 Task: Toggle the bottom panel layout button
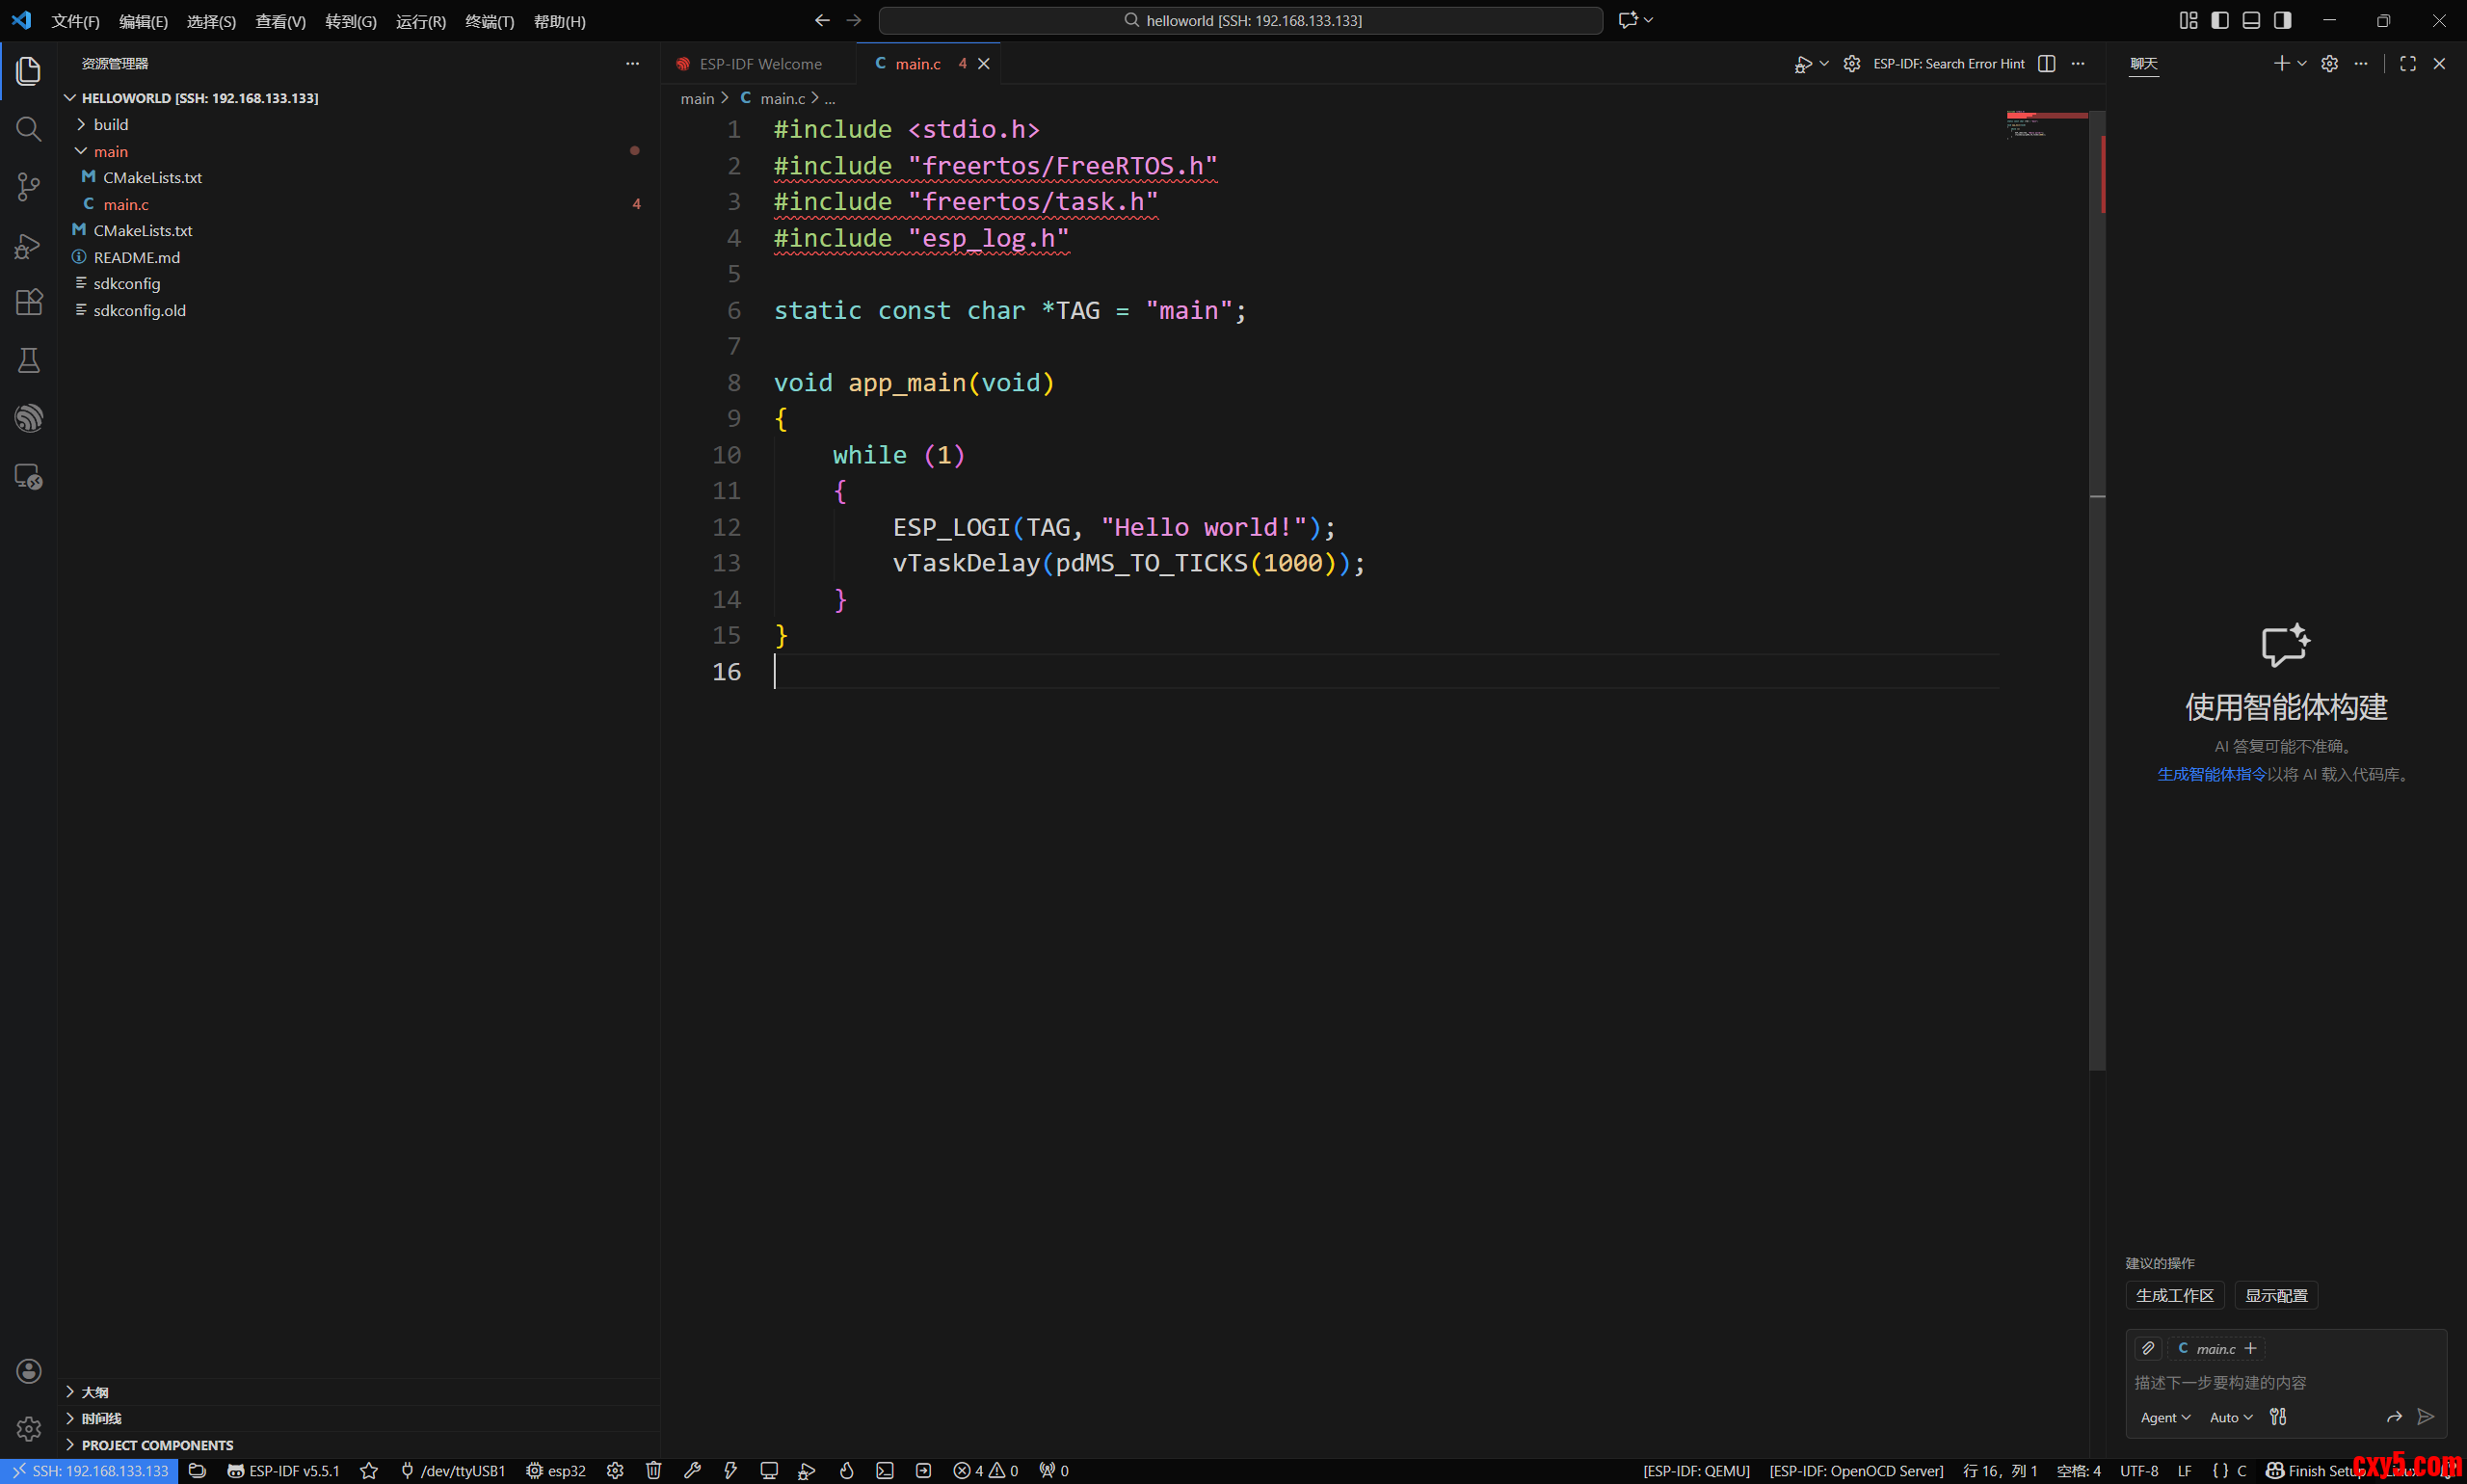(x=2251, y=20)
